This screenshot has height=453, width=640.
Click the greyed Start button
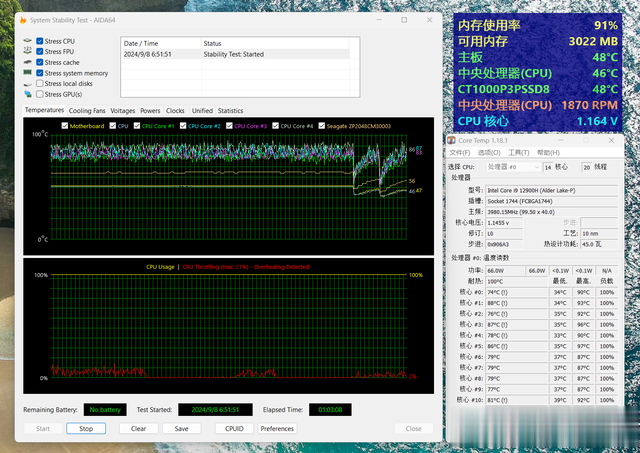pyautogui.click(x=43, y=429)
